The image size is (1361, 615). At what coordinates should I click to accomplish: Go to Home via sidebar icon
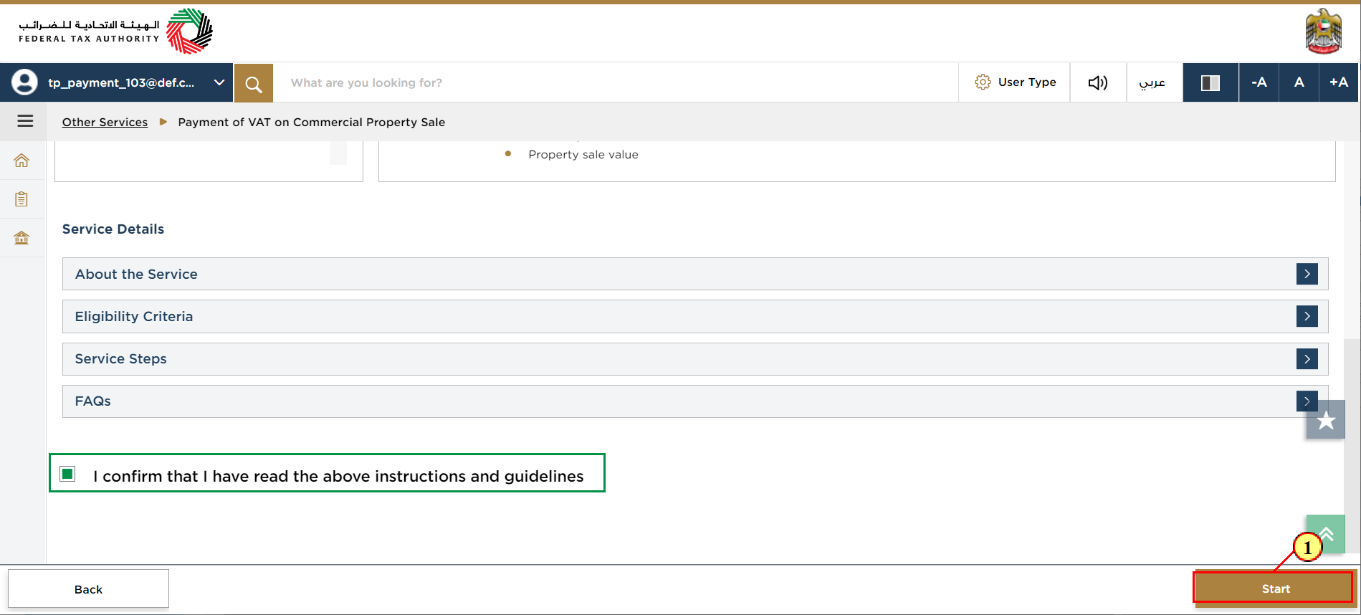[x=21, y=160]
